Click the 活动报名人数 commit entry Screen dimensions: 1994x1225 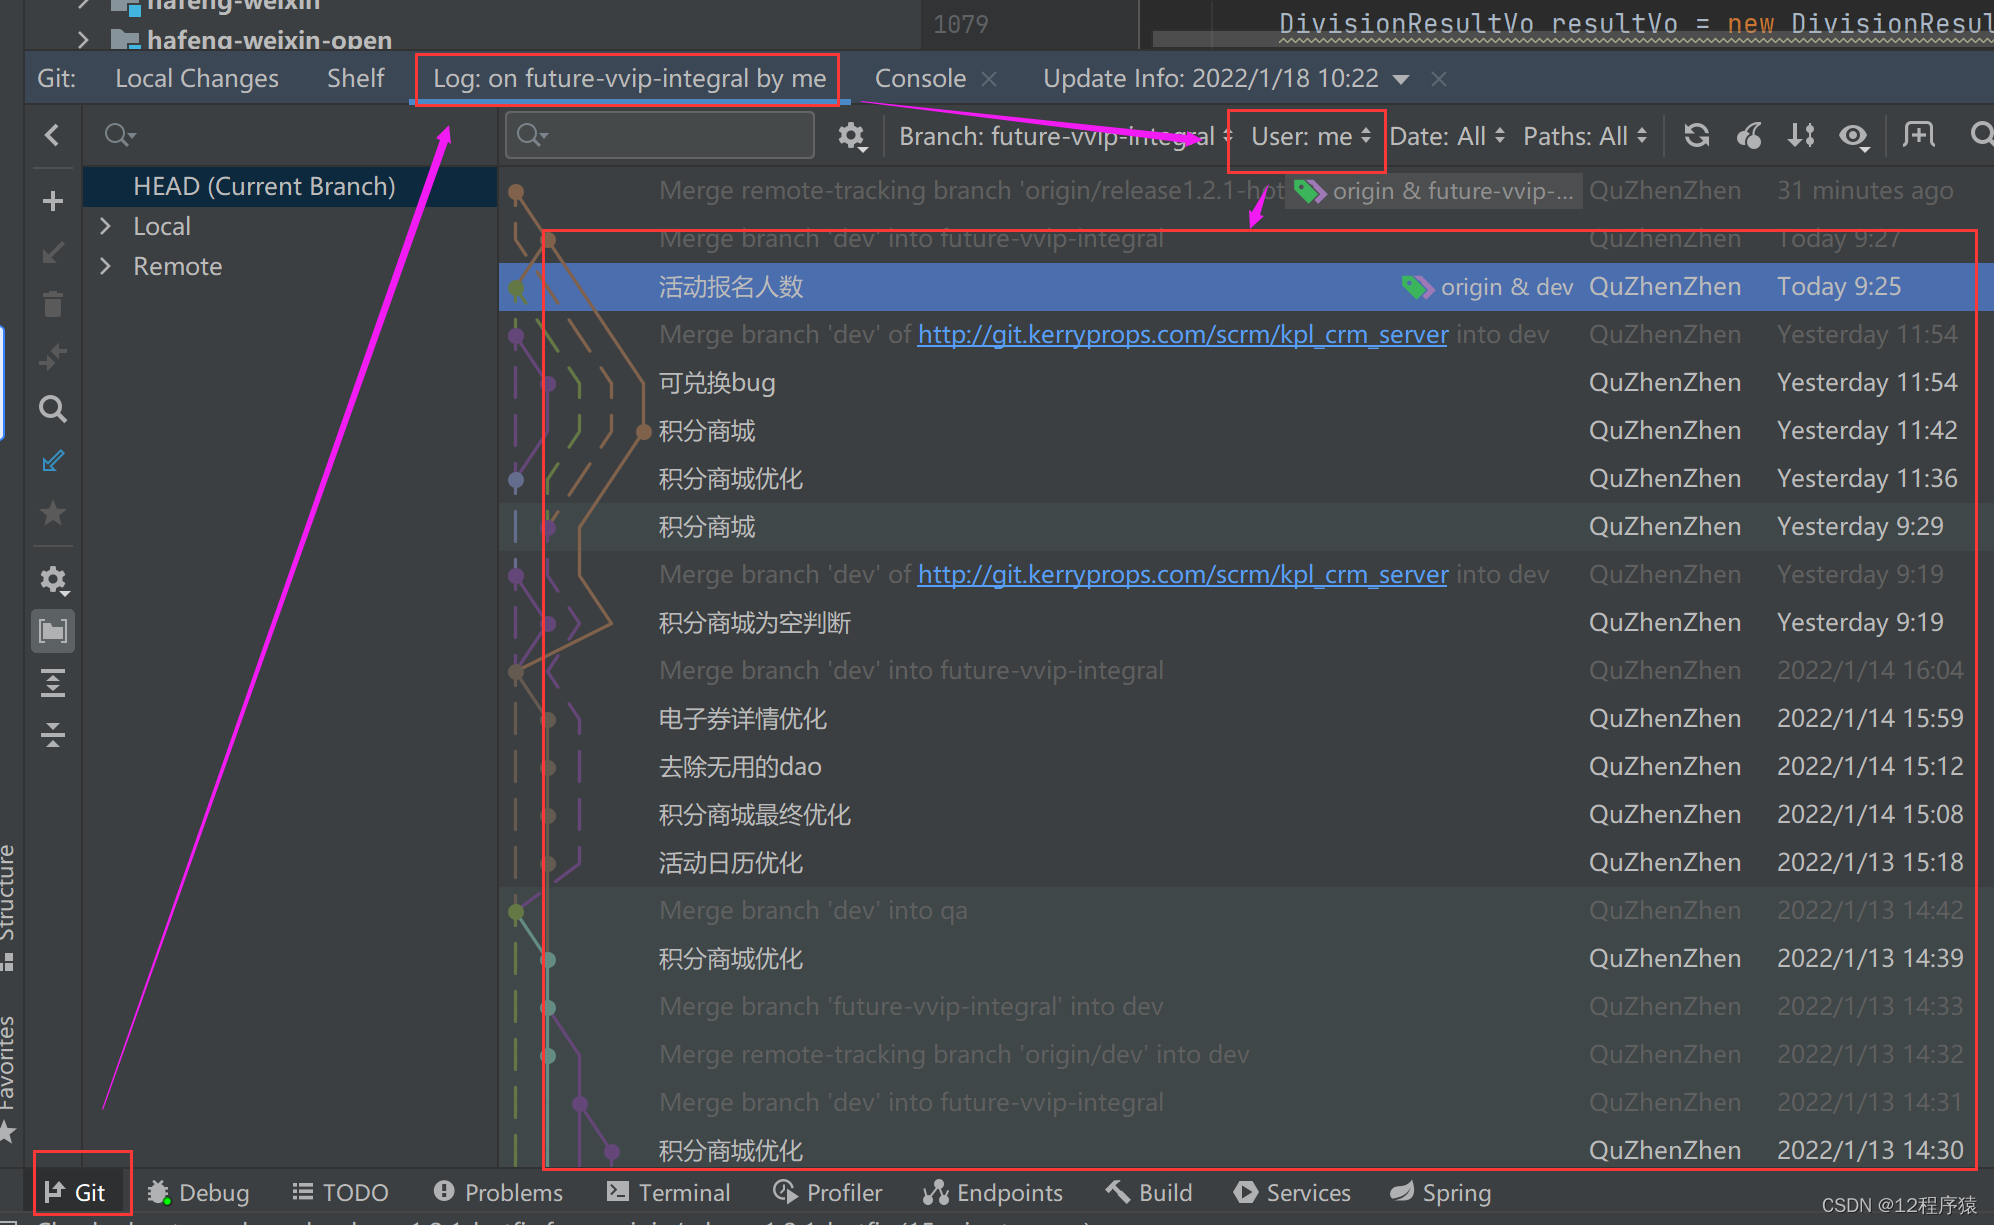[734, 286]
